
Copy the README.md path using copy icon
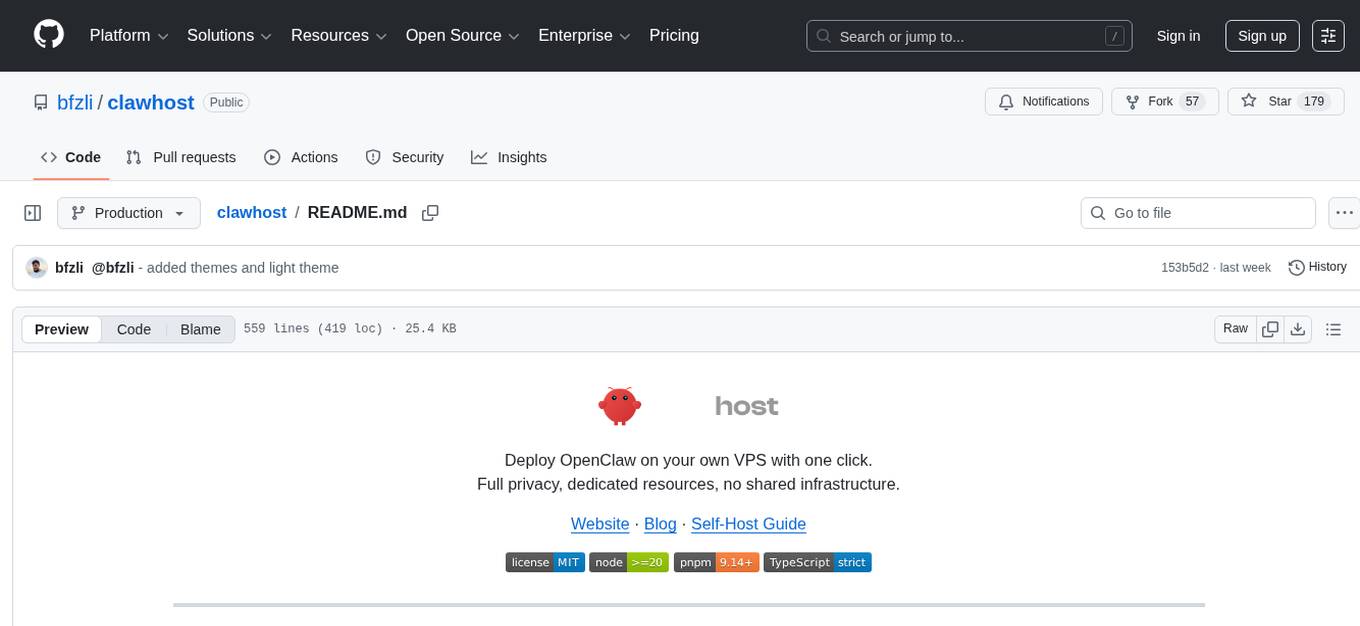[430, 212]
